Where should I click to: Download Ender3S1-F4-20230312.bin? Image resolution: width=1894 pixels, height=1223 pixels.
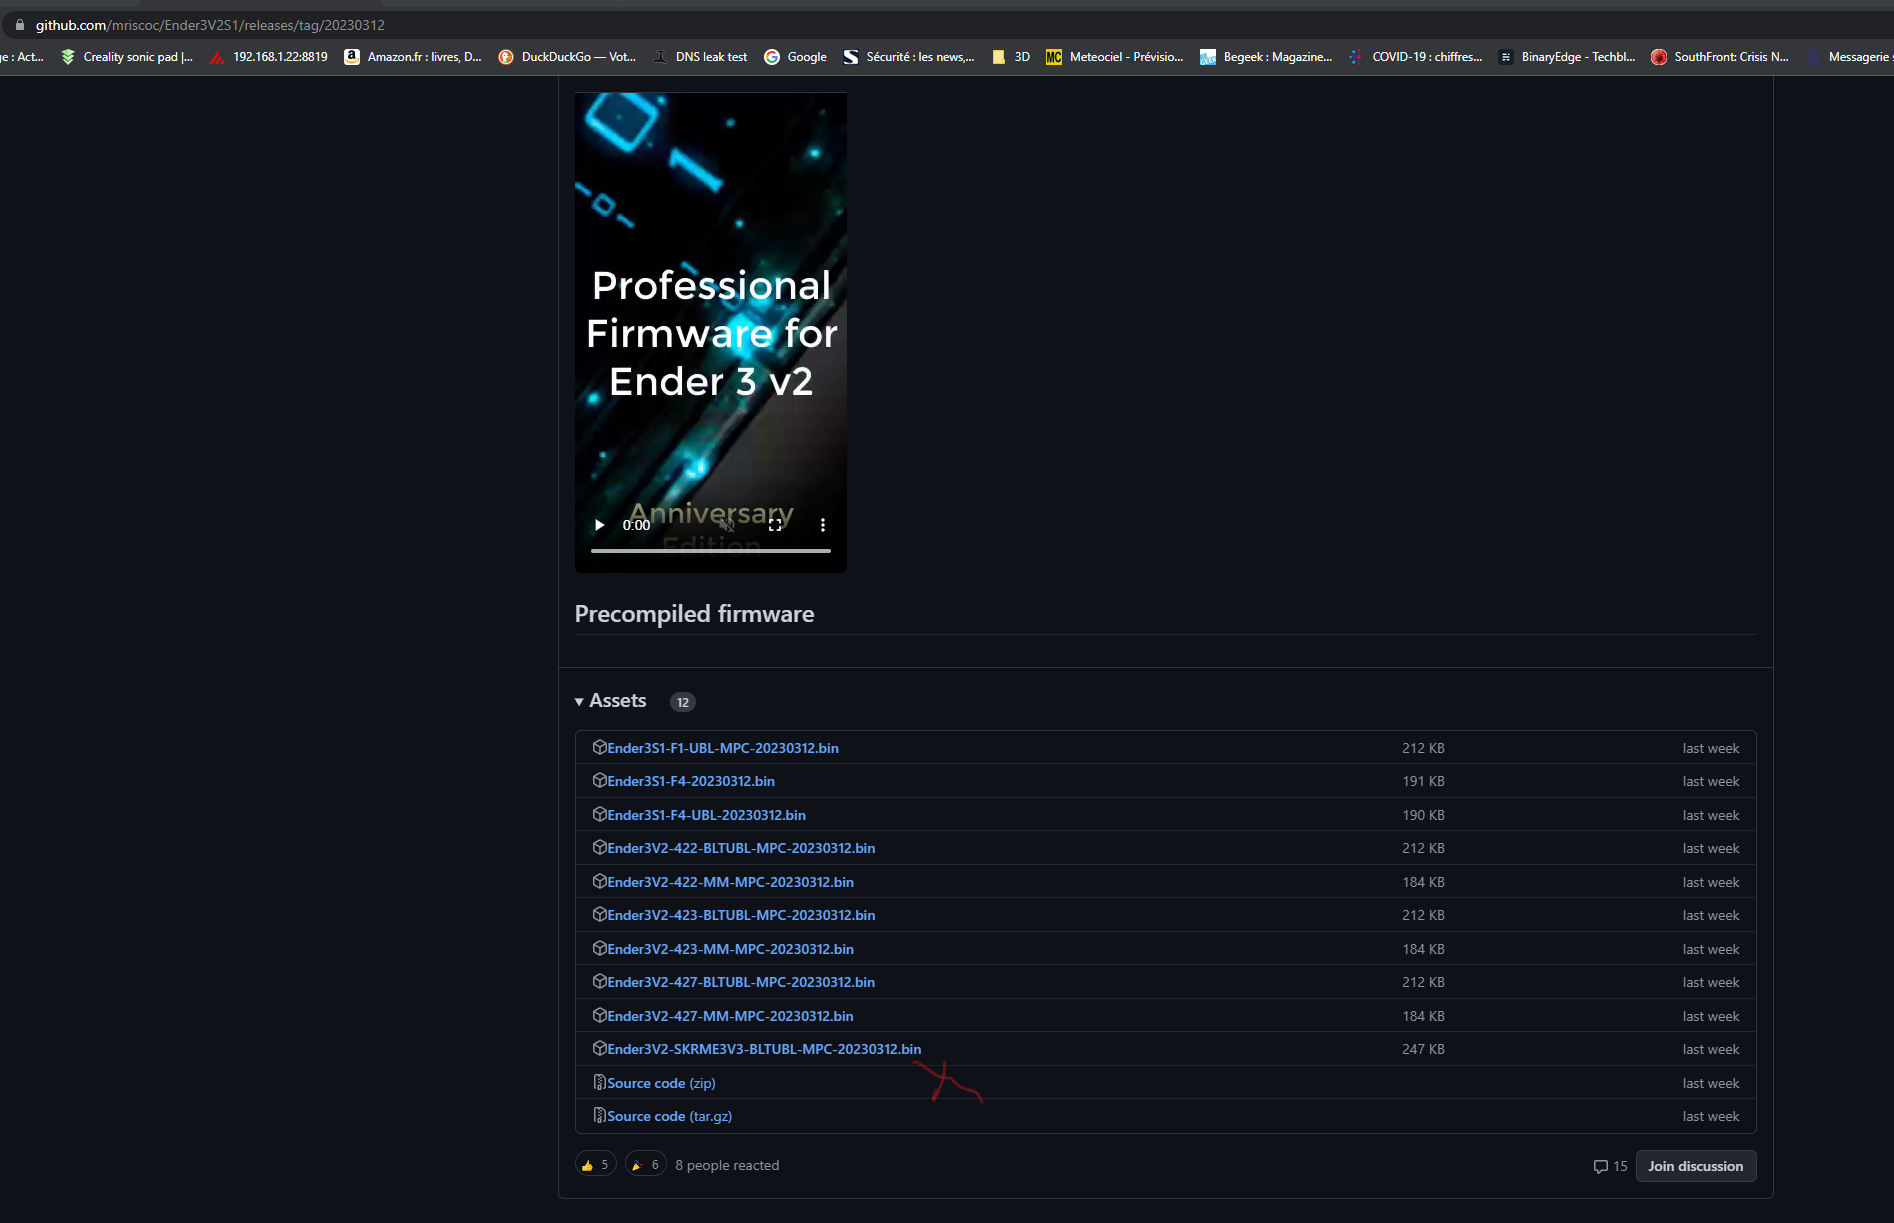coord(691,781)
